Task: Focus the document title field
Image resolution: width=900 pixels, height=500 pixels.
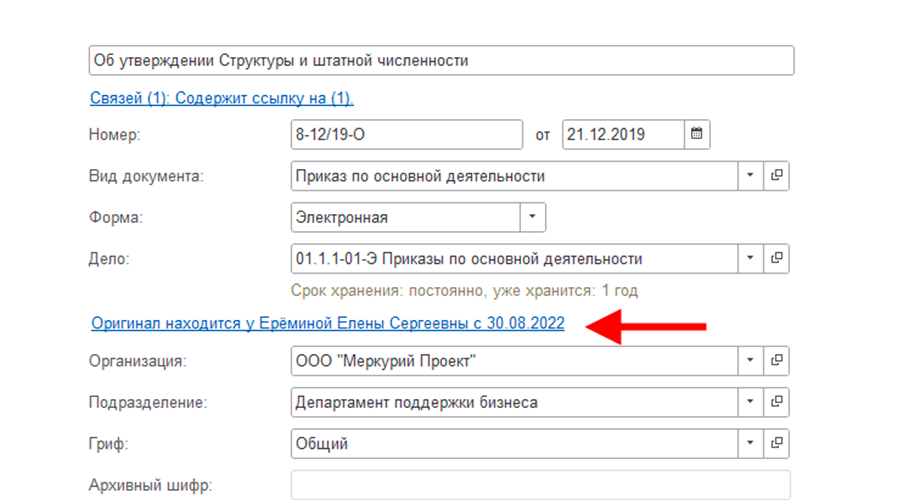Action: tap(441, 60)
